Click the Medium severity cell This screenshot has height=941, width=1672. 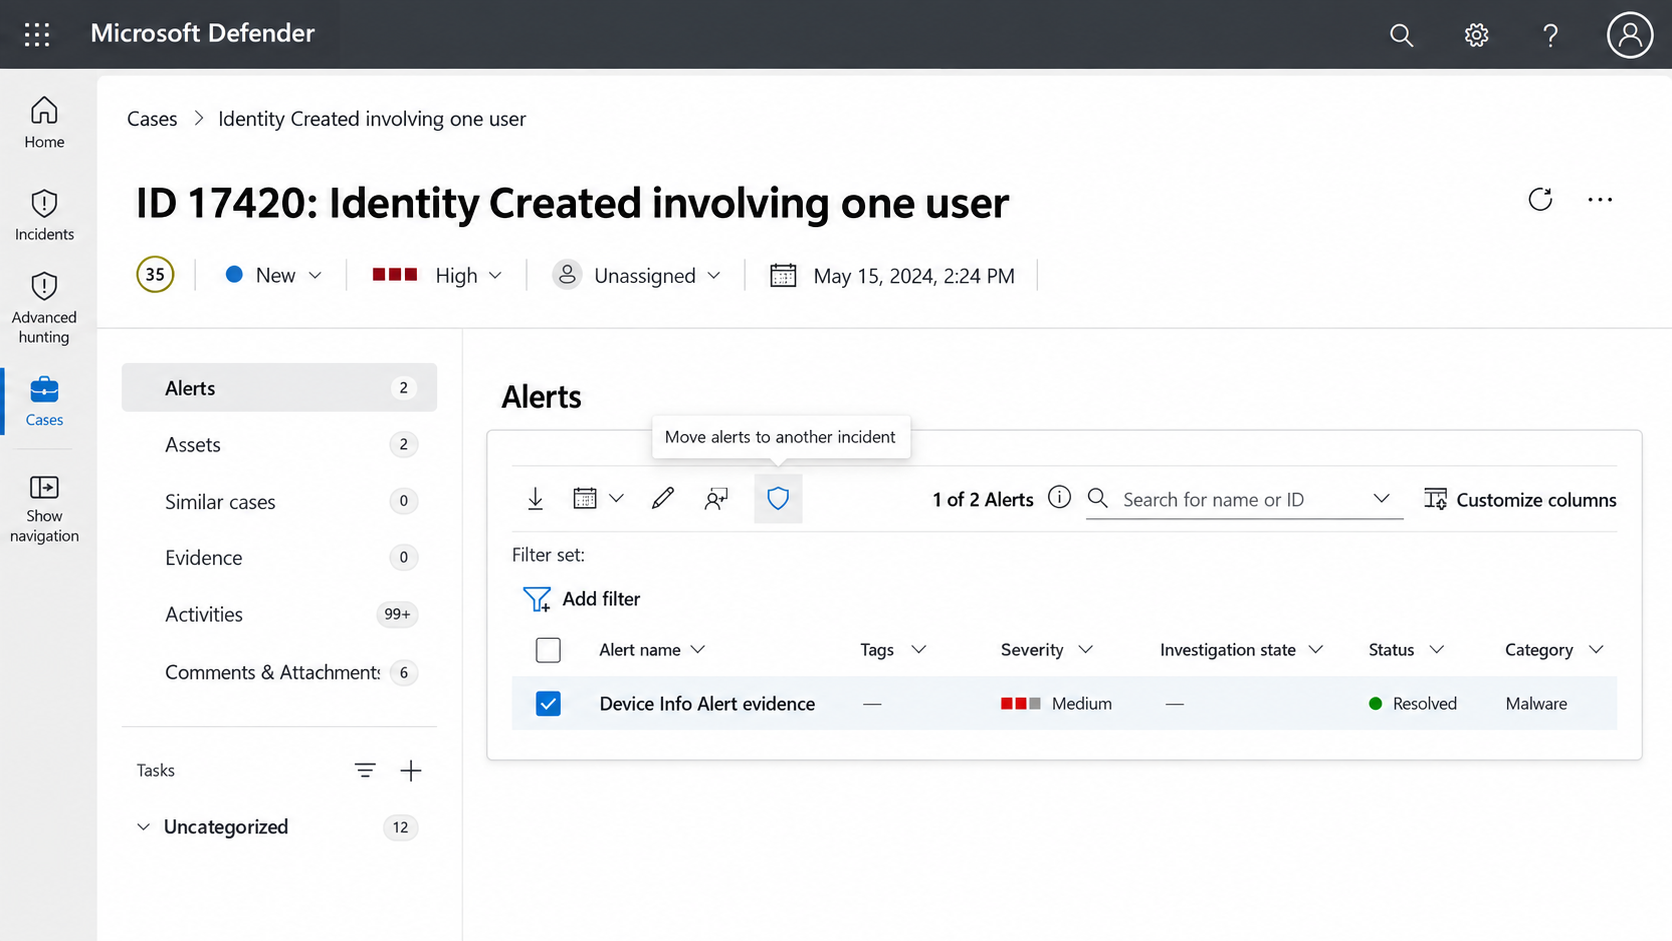(1056, 703)
